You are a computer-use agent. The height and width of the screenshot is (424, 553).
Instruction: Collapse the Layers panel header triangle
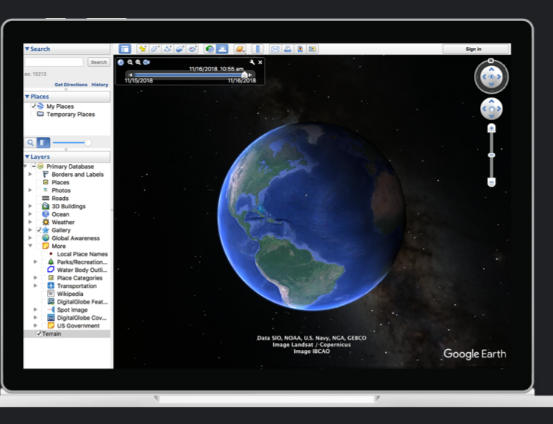click(27, 157)
